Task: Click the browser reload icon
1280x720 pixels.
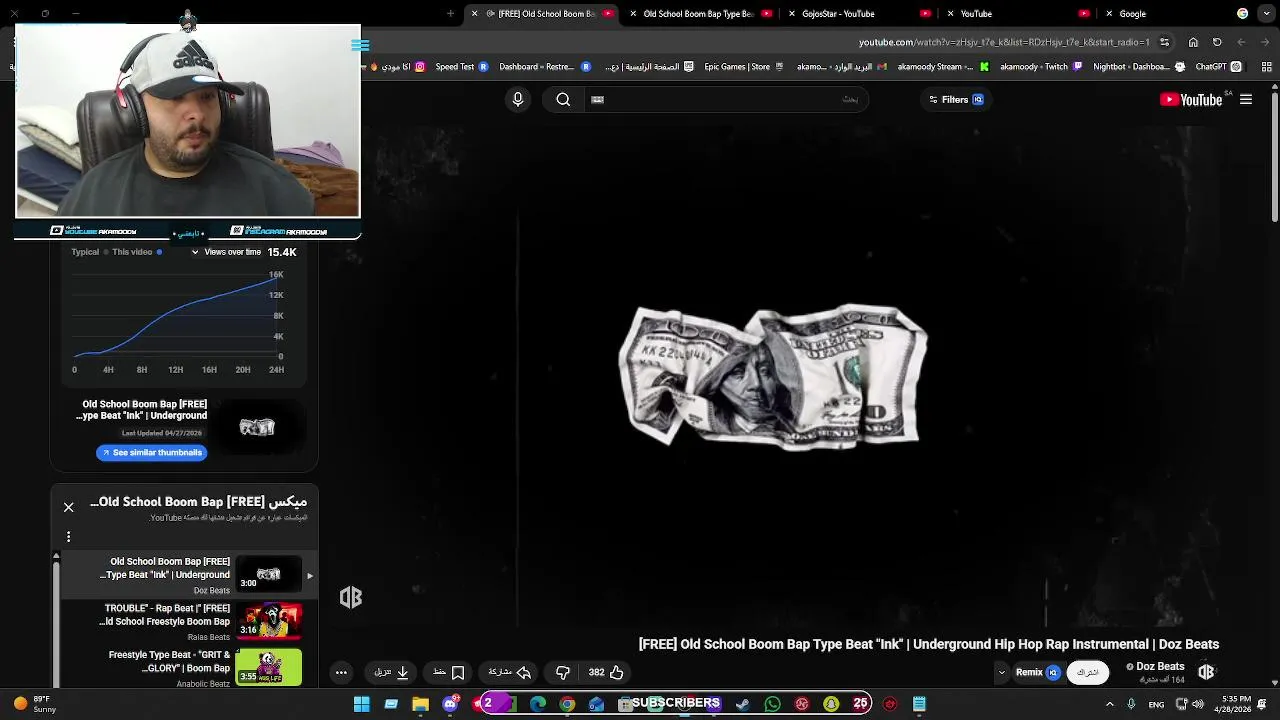Action: (1217, 42)
